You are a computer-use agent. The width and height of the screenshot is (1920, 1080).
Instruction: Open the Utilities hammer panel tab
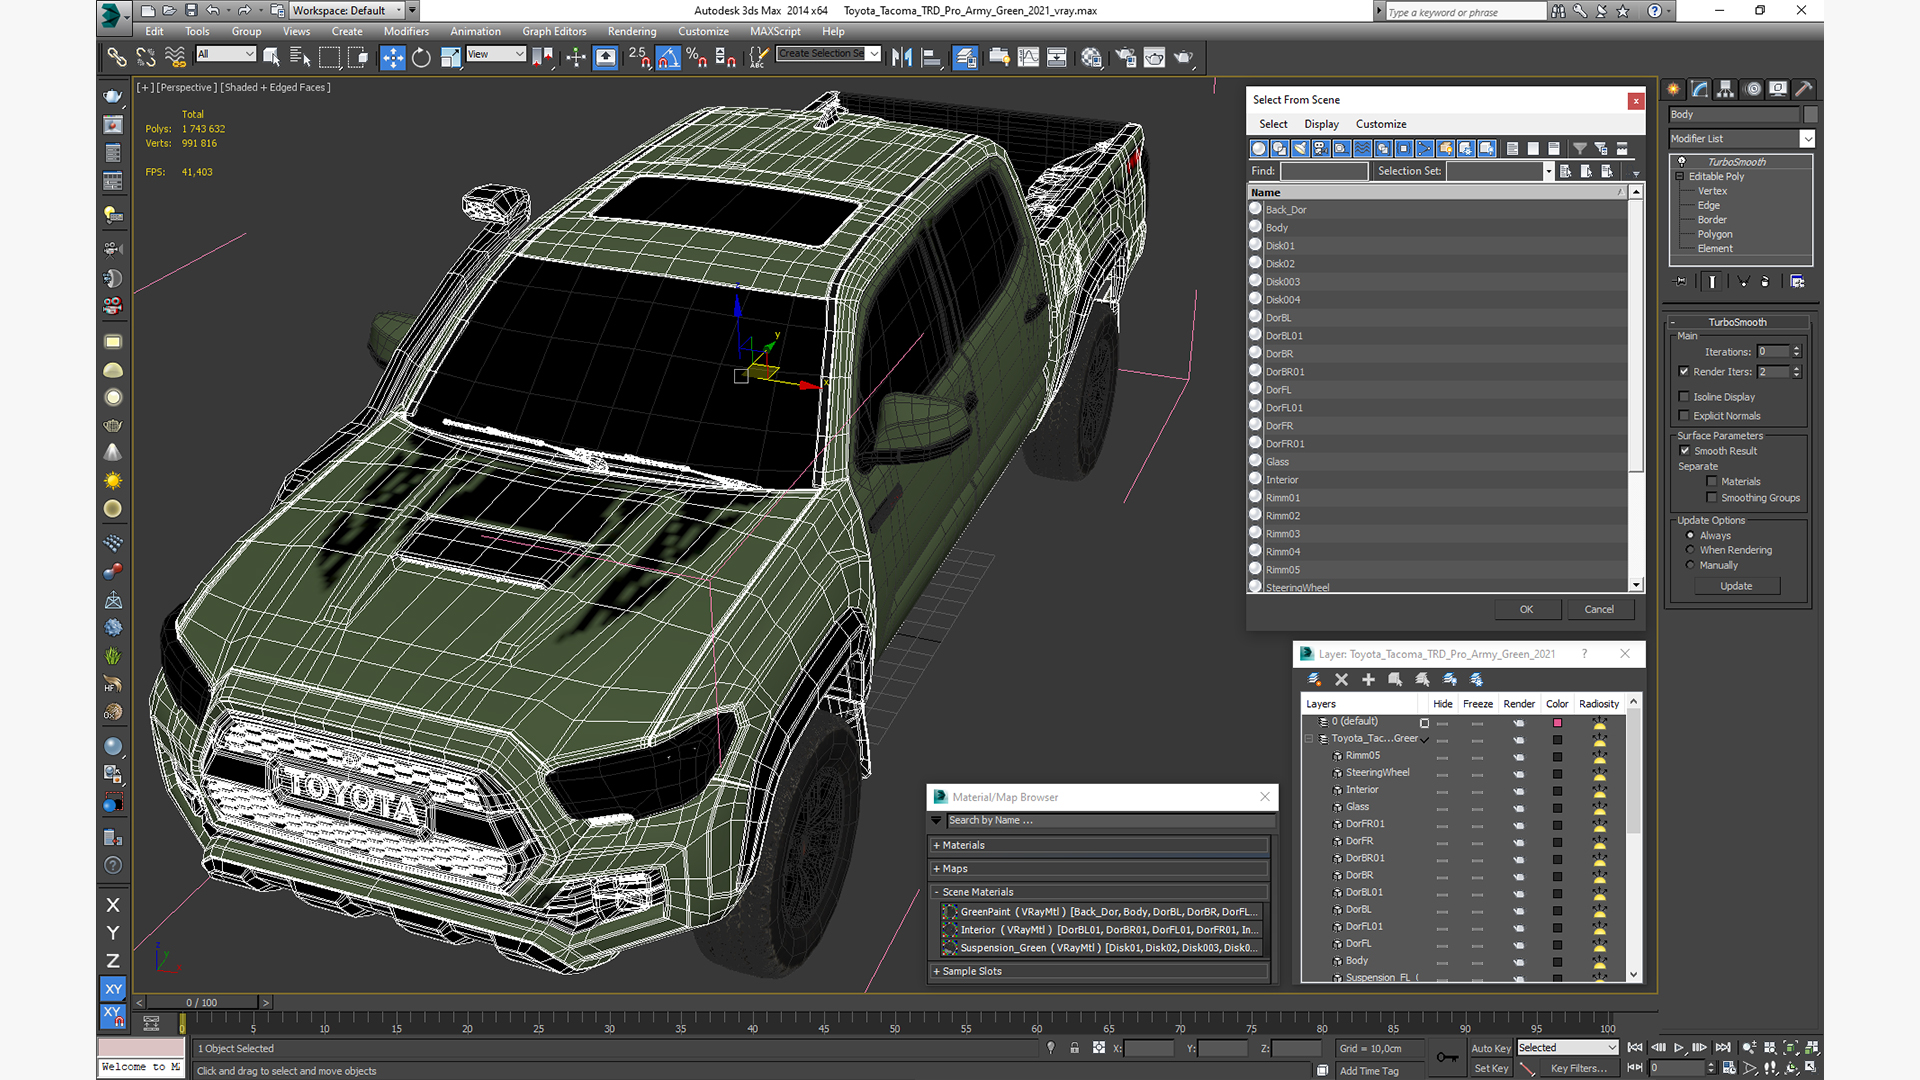(x=1804, y=89)
